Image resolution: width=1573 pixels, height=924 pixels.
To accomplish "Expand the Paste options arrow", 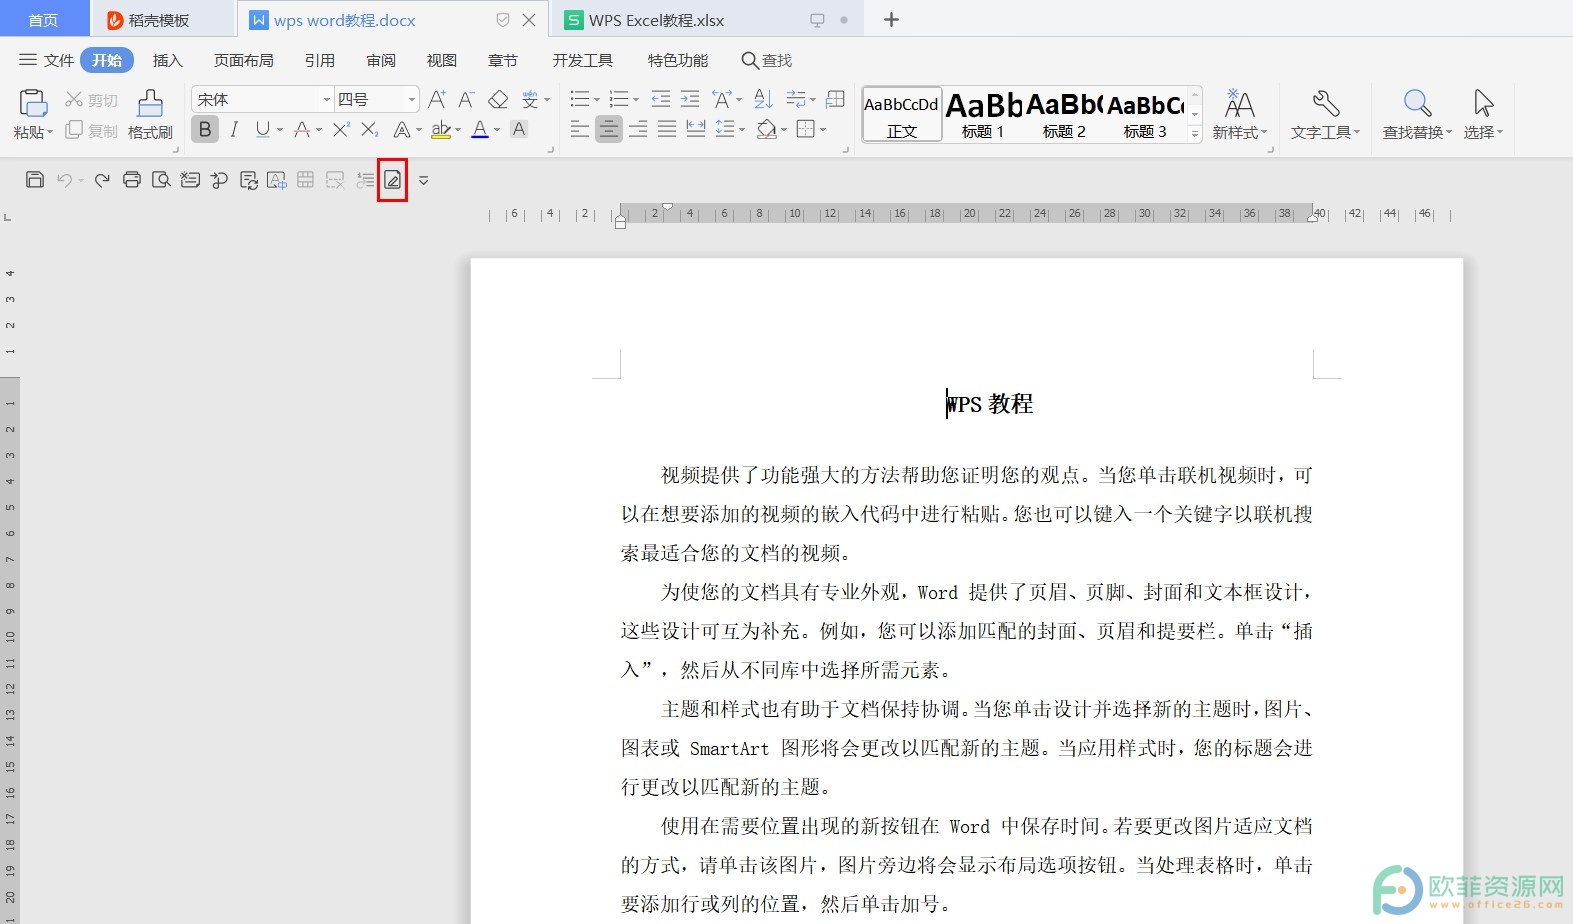I will [x=49, y=133].
